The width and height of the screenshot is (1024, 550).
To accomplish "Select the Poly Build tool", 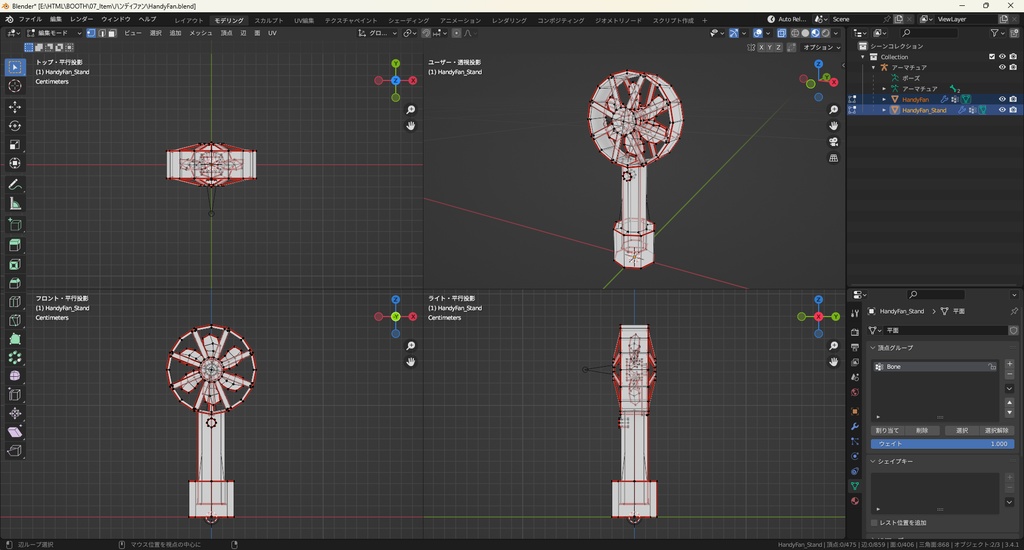I will [x=14, y=338].
